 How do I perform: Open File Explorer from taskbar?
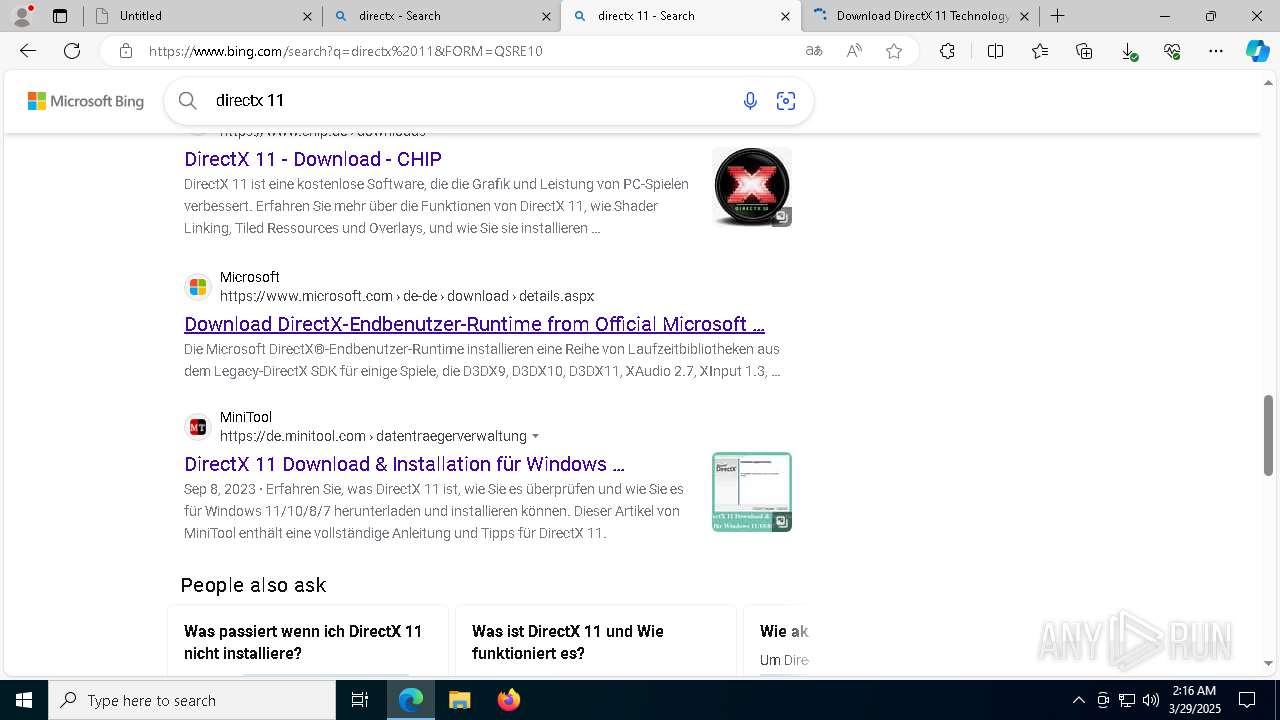459,700
